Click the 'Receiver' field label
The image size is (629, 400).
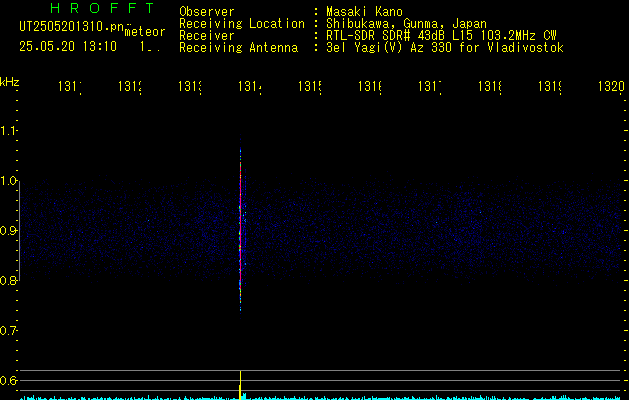coord(207,36)
